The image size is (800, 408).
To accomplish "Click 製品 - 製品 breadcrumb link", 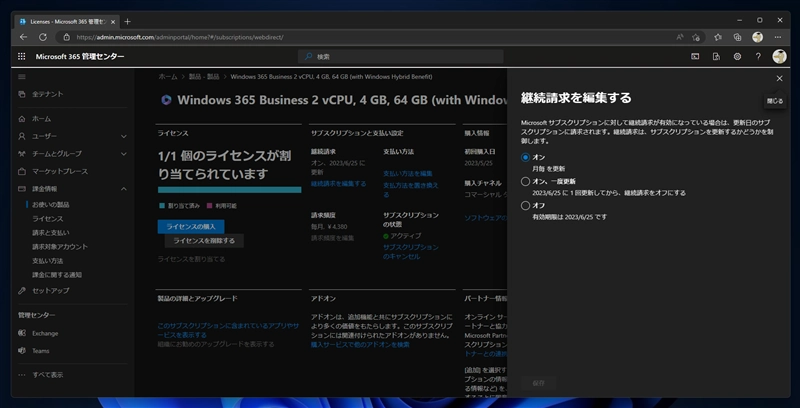I will pyautogui.click(x=204, y=76).
